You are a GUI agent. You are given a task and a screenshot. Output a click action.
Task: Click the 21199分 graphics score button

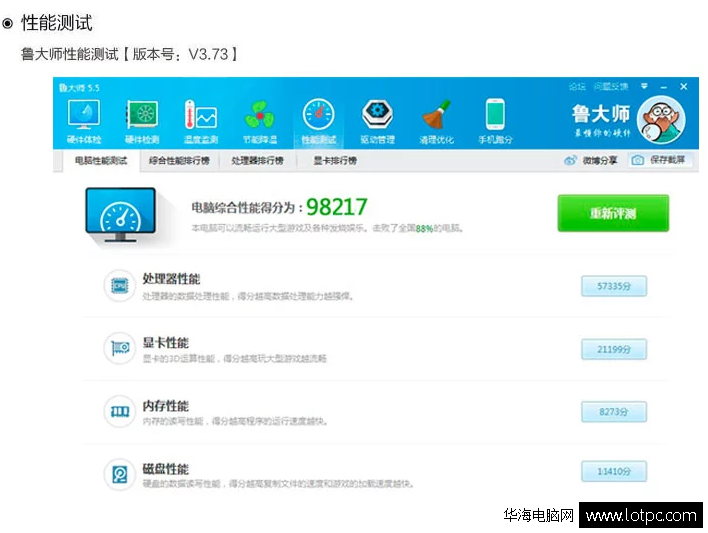click(x=614, y=349)
